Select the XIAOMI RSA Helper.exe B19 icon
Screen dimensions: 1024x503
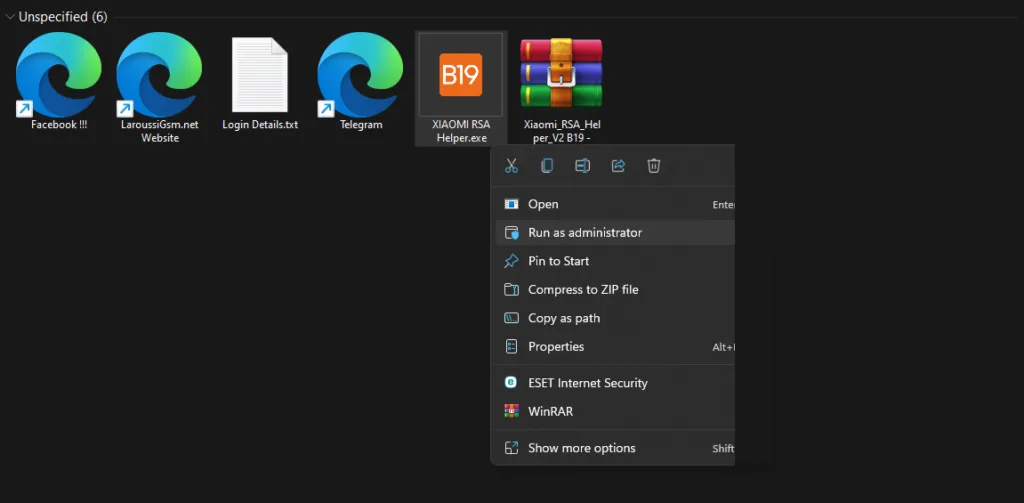tap(460, 74)
